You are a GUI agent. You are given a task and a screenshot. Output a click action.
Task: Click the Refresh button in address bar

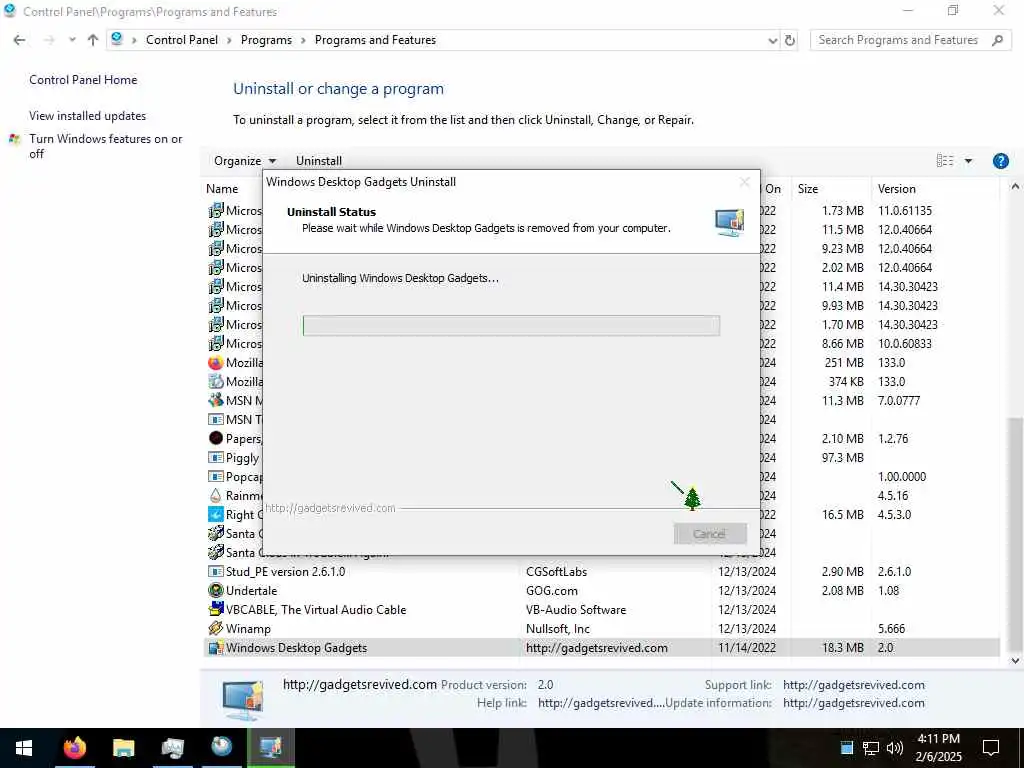[x=790, y=40]
